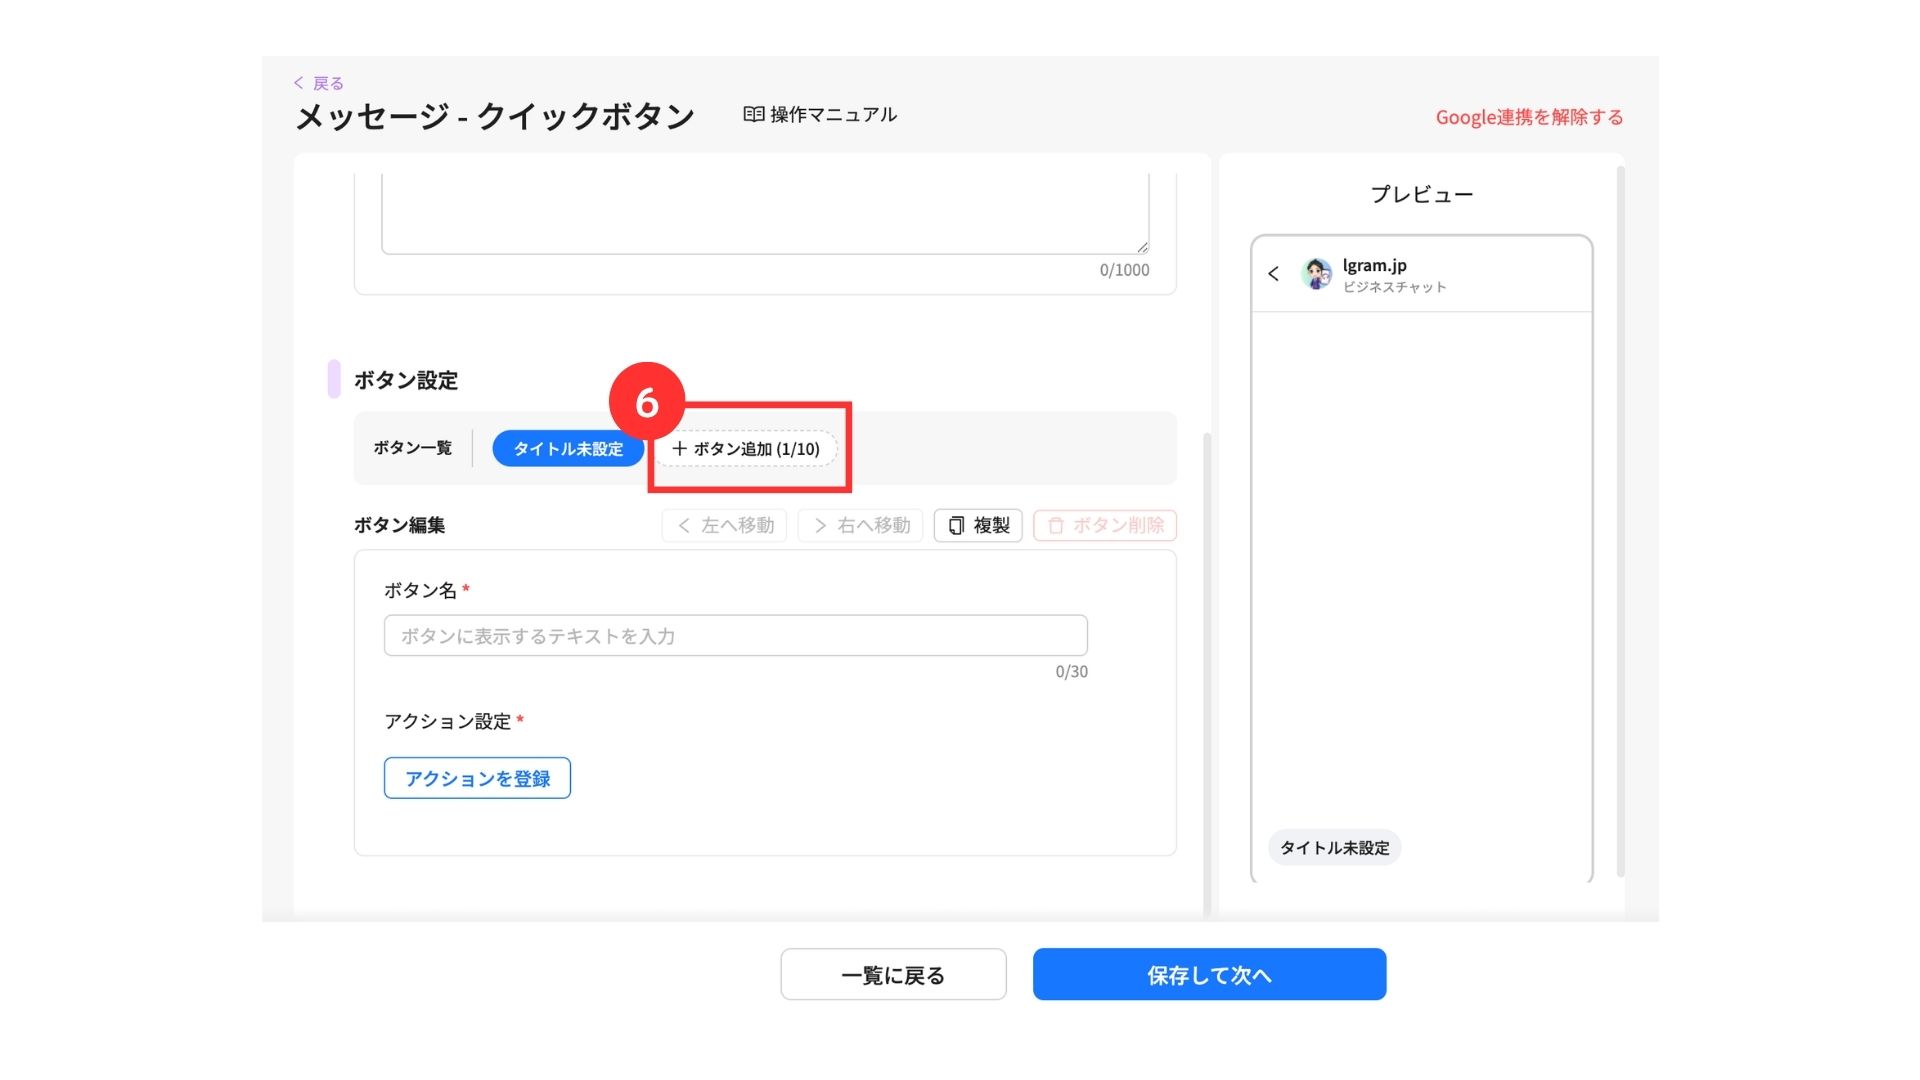Focus the ボタン名 text input field

tap(735, 636)
